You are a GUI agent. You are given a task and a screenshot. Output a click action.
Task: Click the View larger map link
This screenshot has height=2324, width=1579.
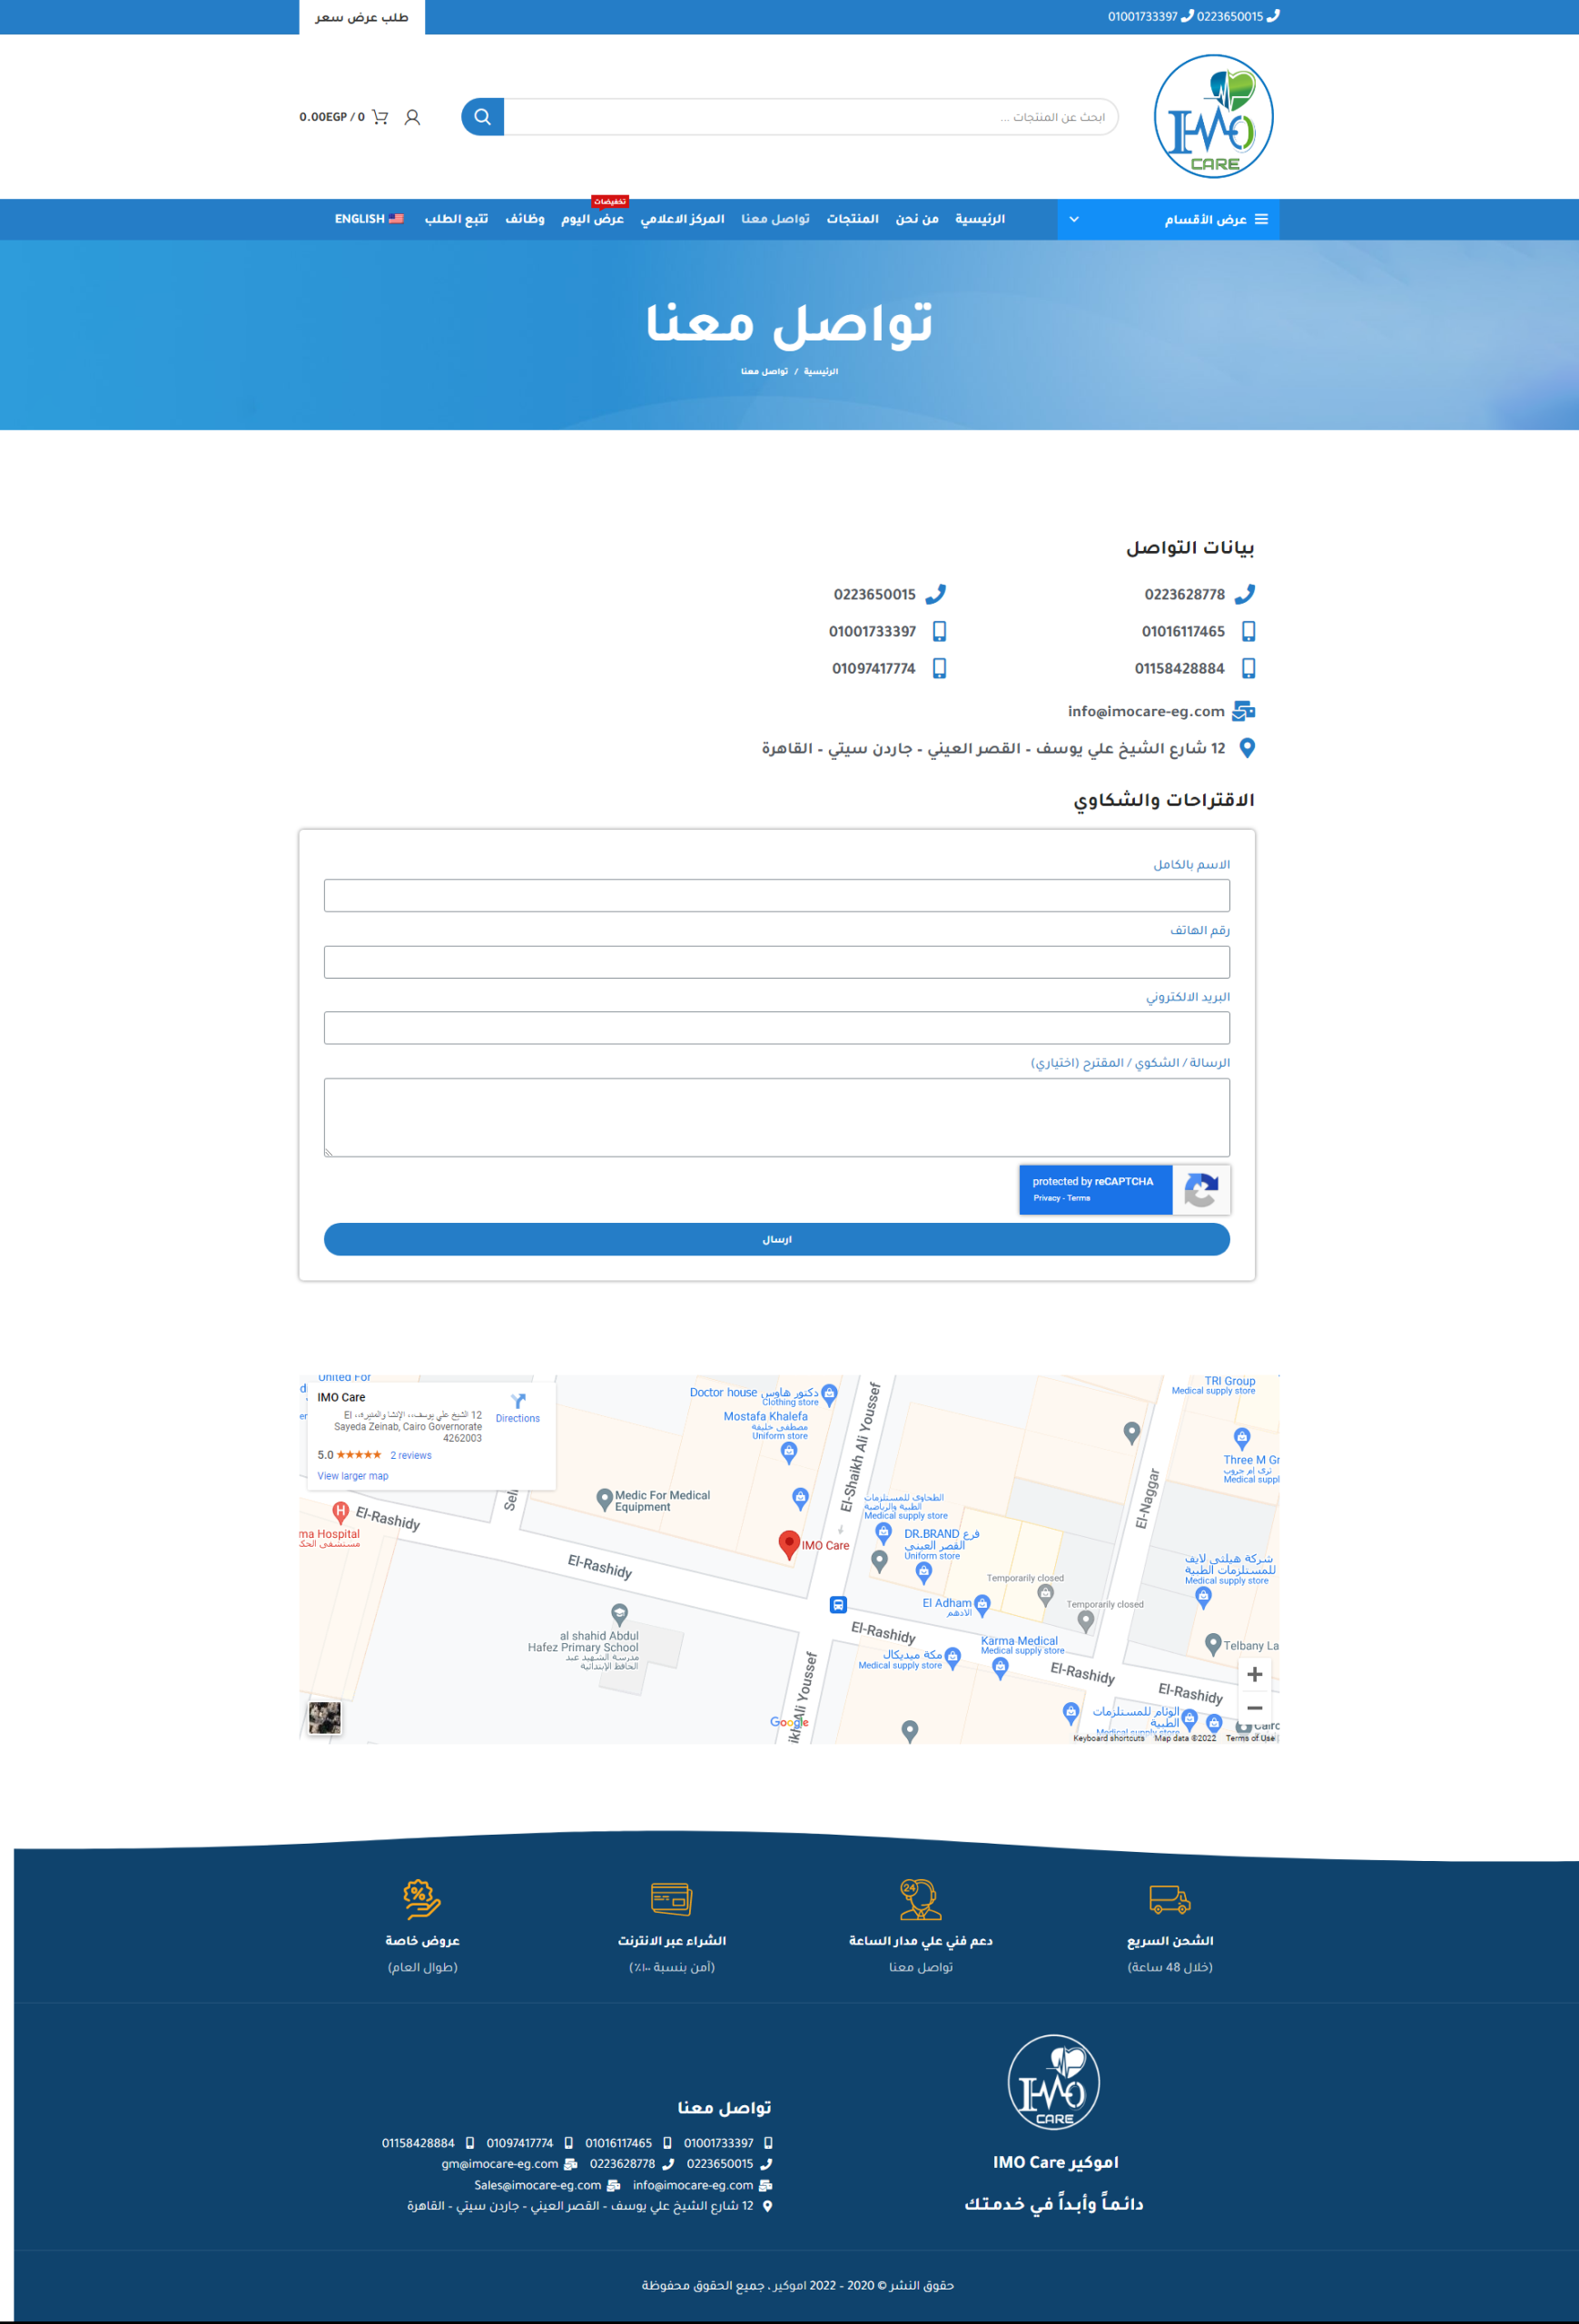point(353,1476)
